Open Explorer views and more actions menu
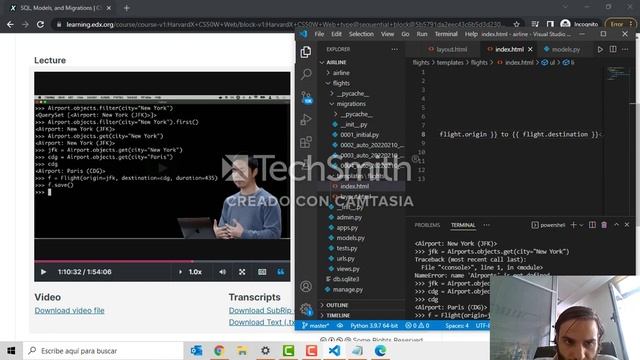This screenshot has height=360, width=640. [x=394, y=49]
